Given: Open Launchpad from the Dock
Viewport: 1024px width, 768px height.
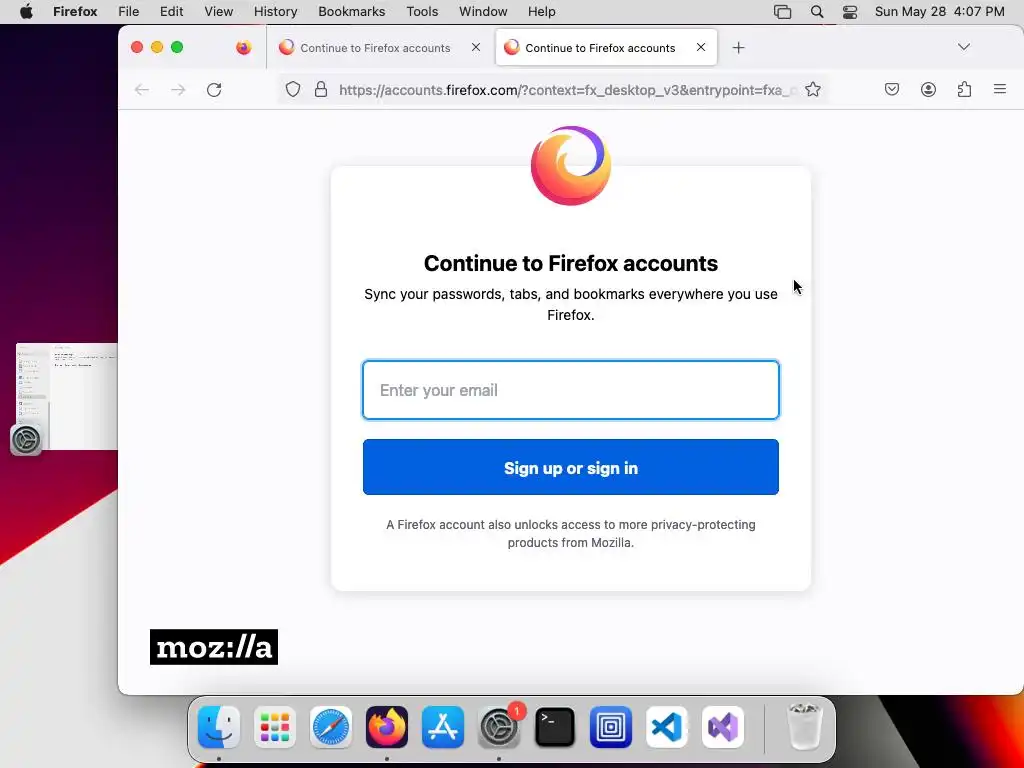Looking at the screenshot, I should click(275, 727).
